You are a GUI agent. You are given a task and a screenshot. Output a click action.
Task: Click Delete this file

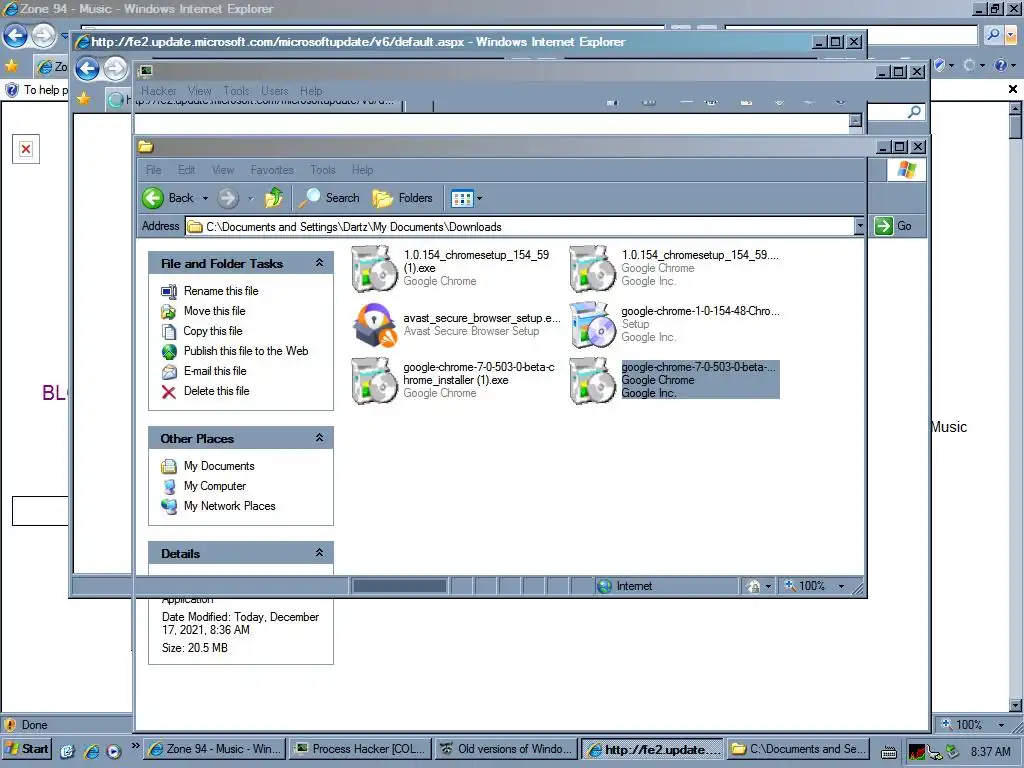[216, 391]
